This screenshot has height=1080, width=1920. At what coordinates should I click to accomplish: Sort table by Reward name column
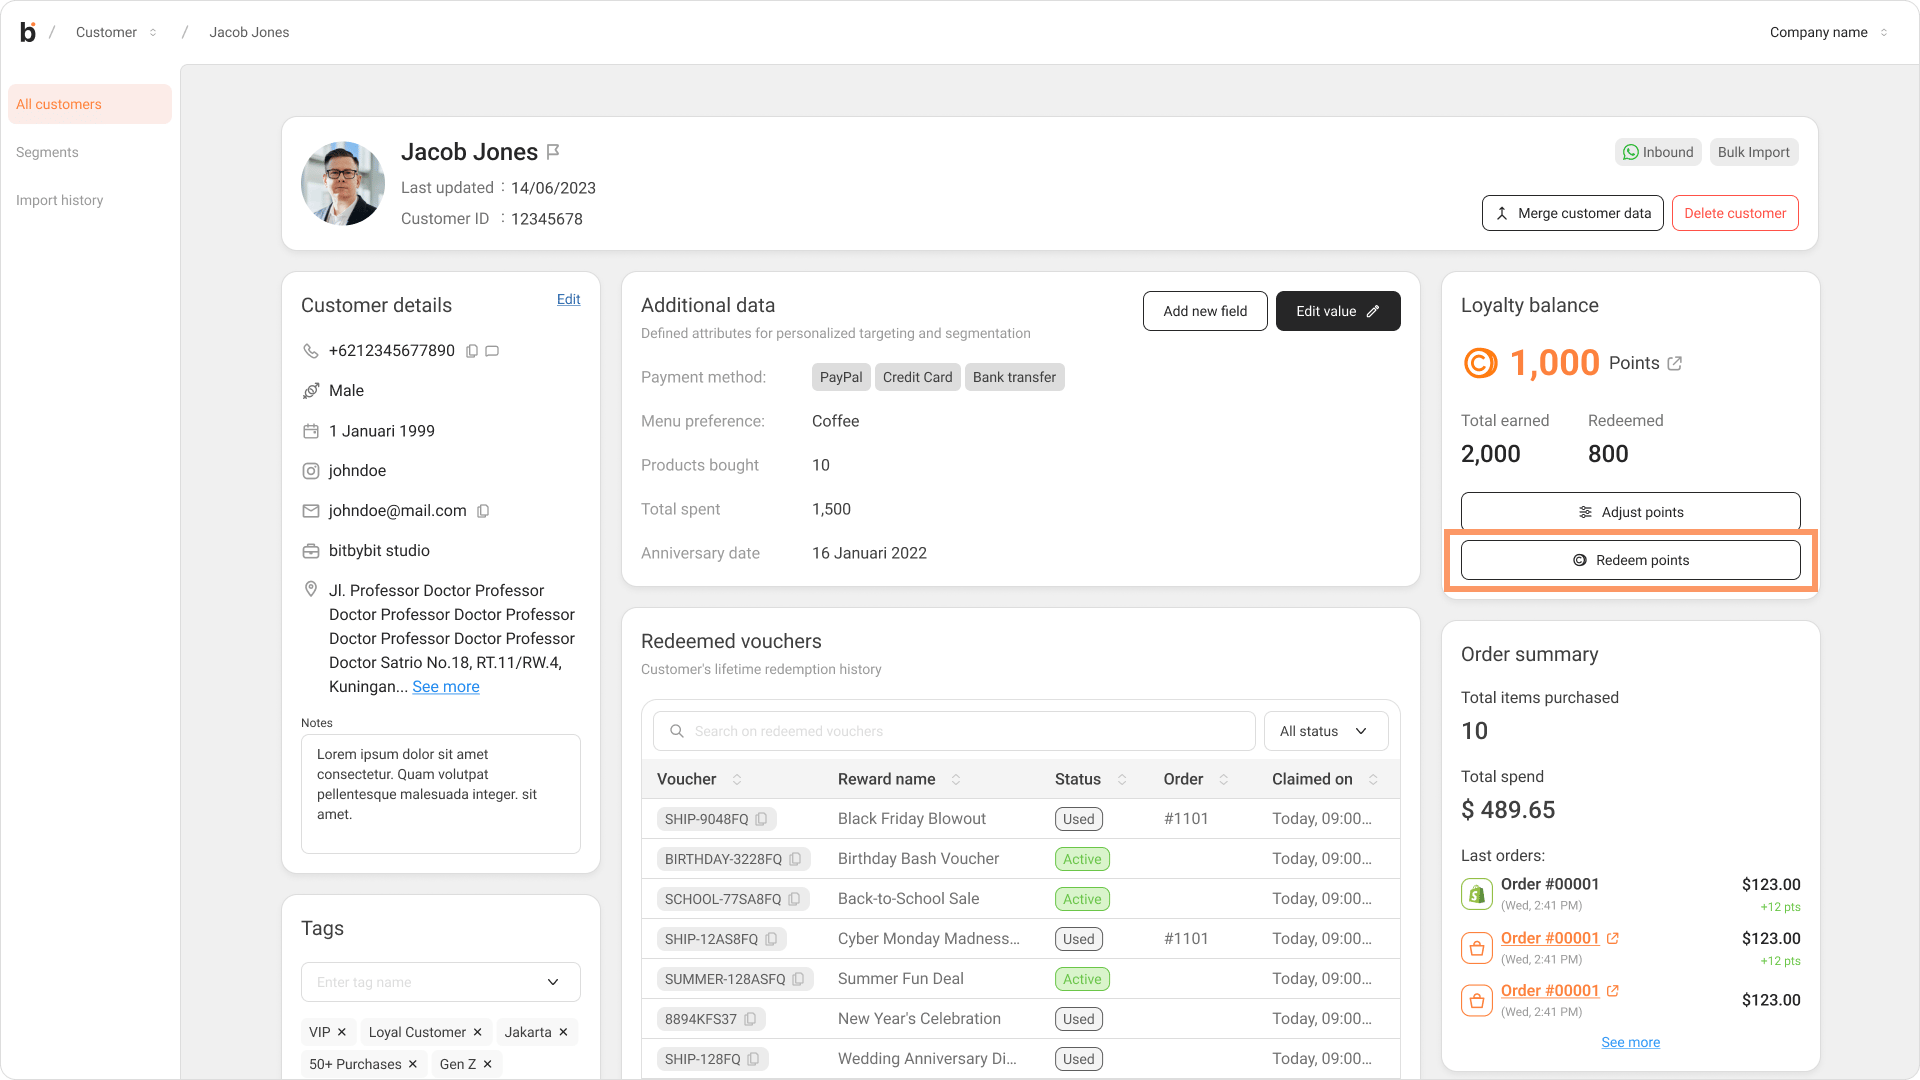(956, 779)
